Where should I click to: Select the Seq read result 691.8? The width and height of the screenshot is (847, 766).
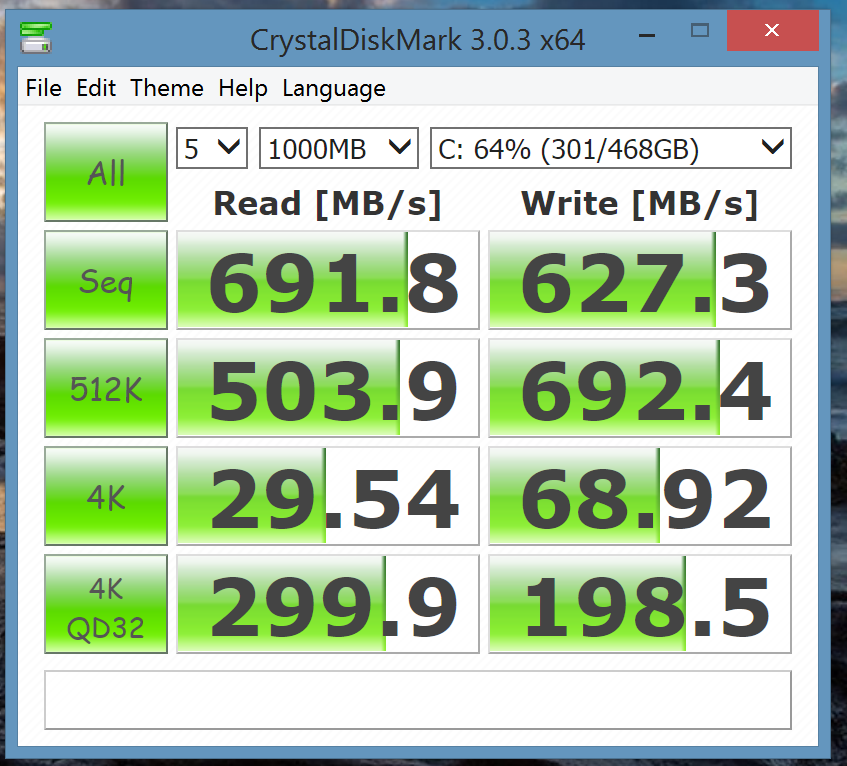328,280
